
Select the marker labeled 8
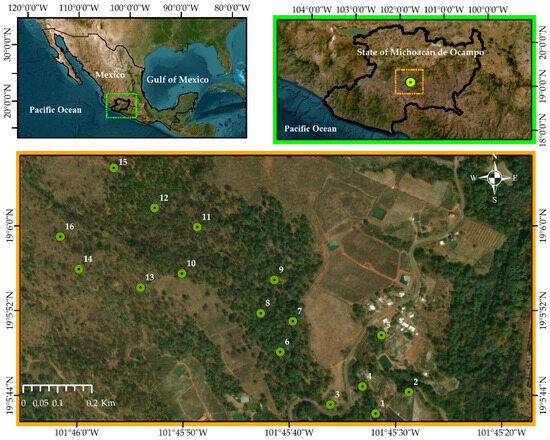(x=260, y=313)
